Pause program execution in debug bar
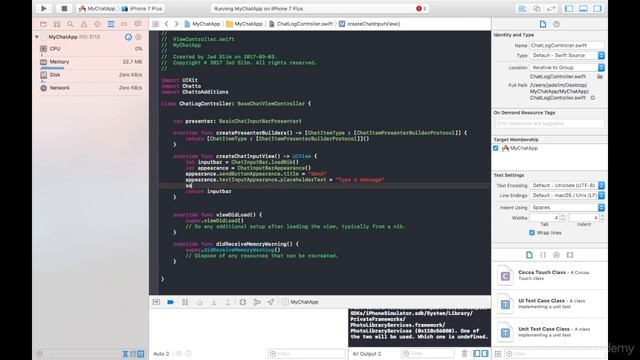 185,302
